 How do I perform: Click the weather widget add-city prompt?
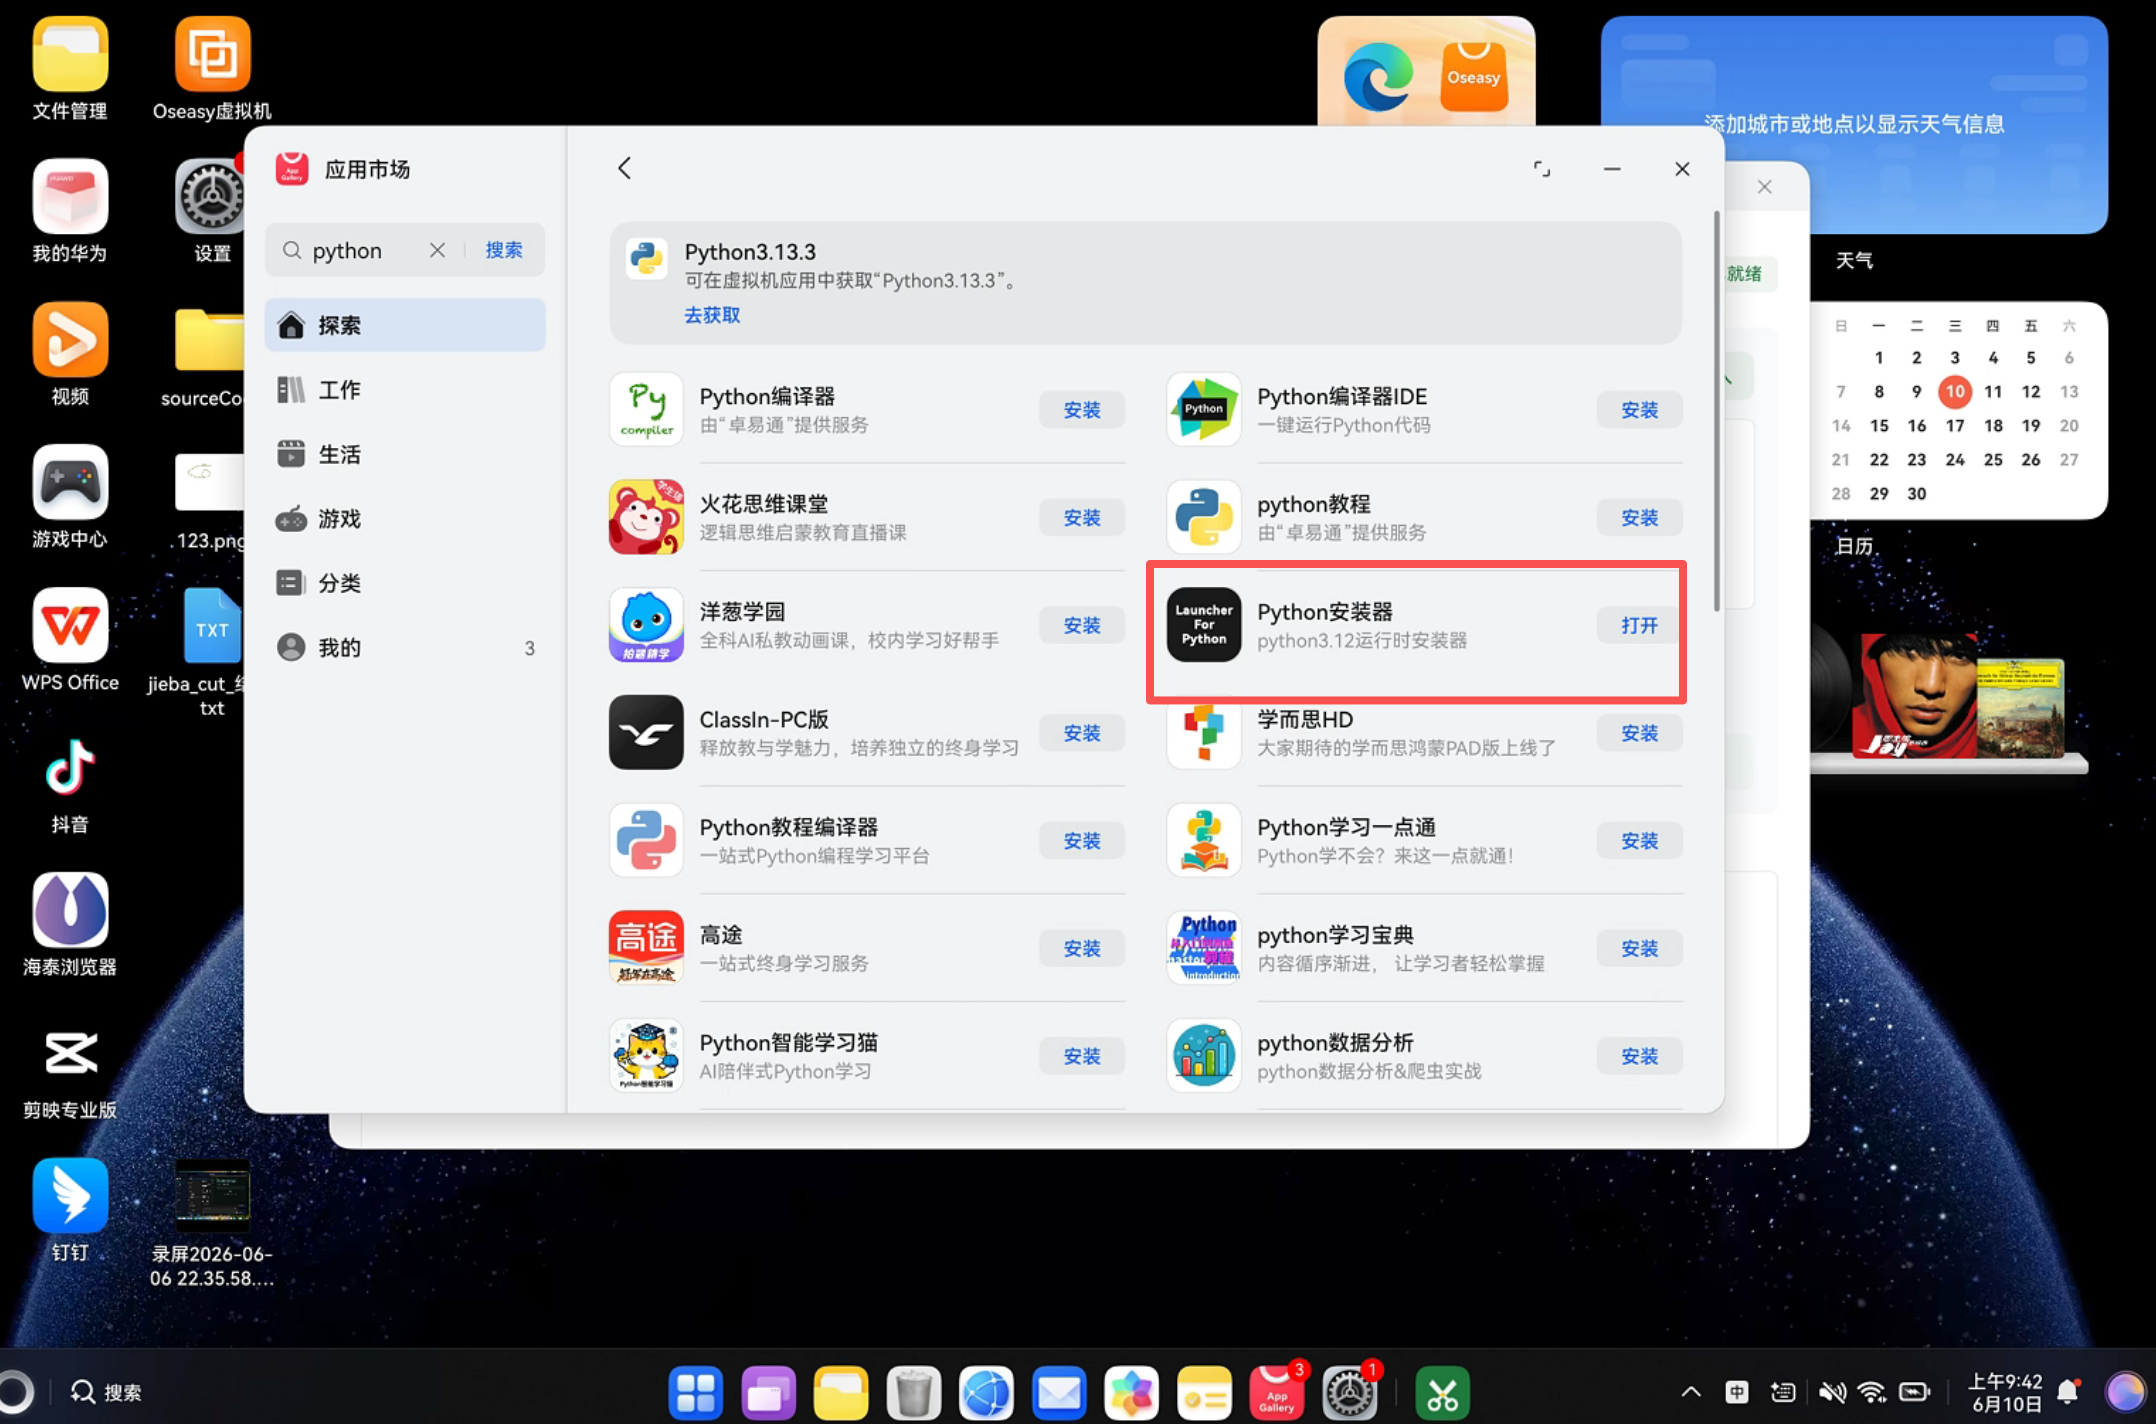[1854, 124]
